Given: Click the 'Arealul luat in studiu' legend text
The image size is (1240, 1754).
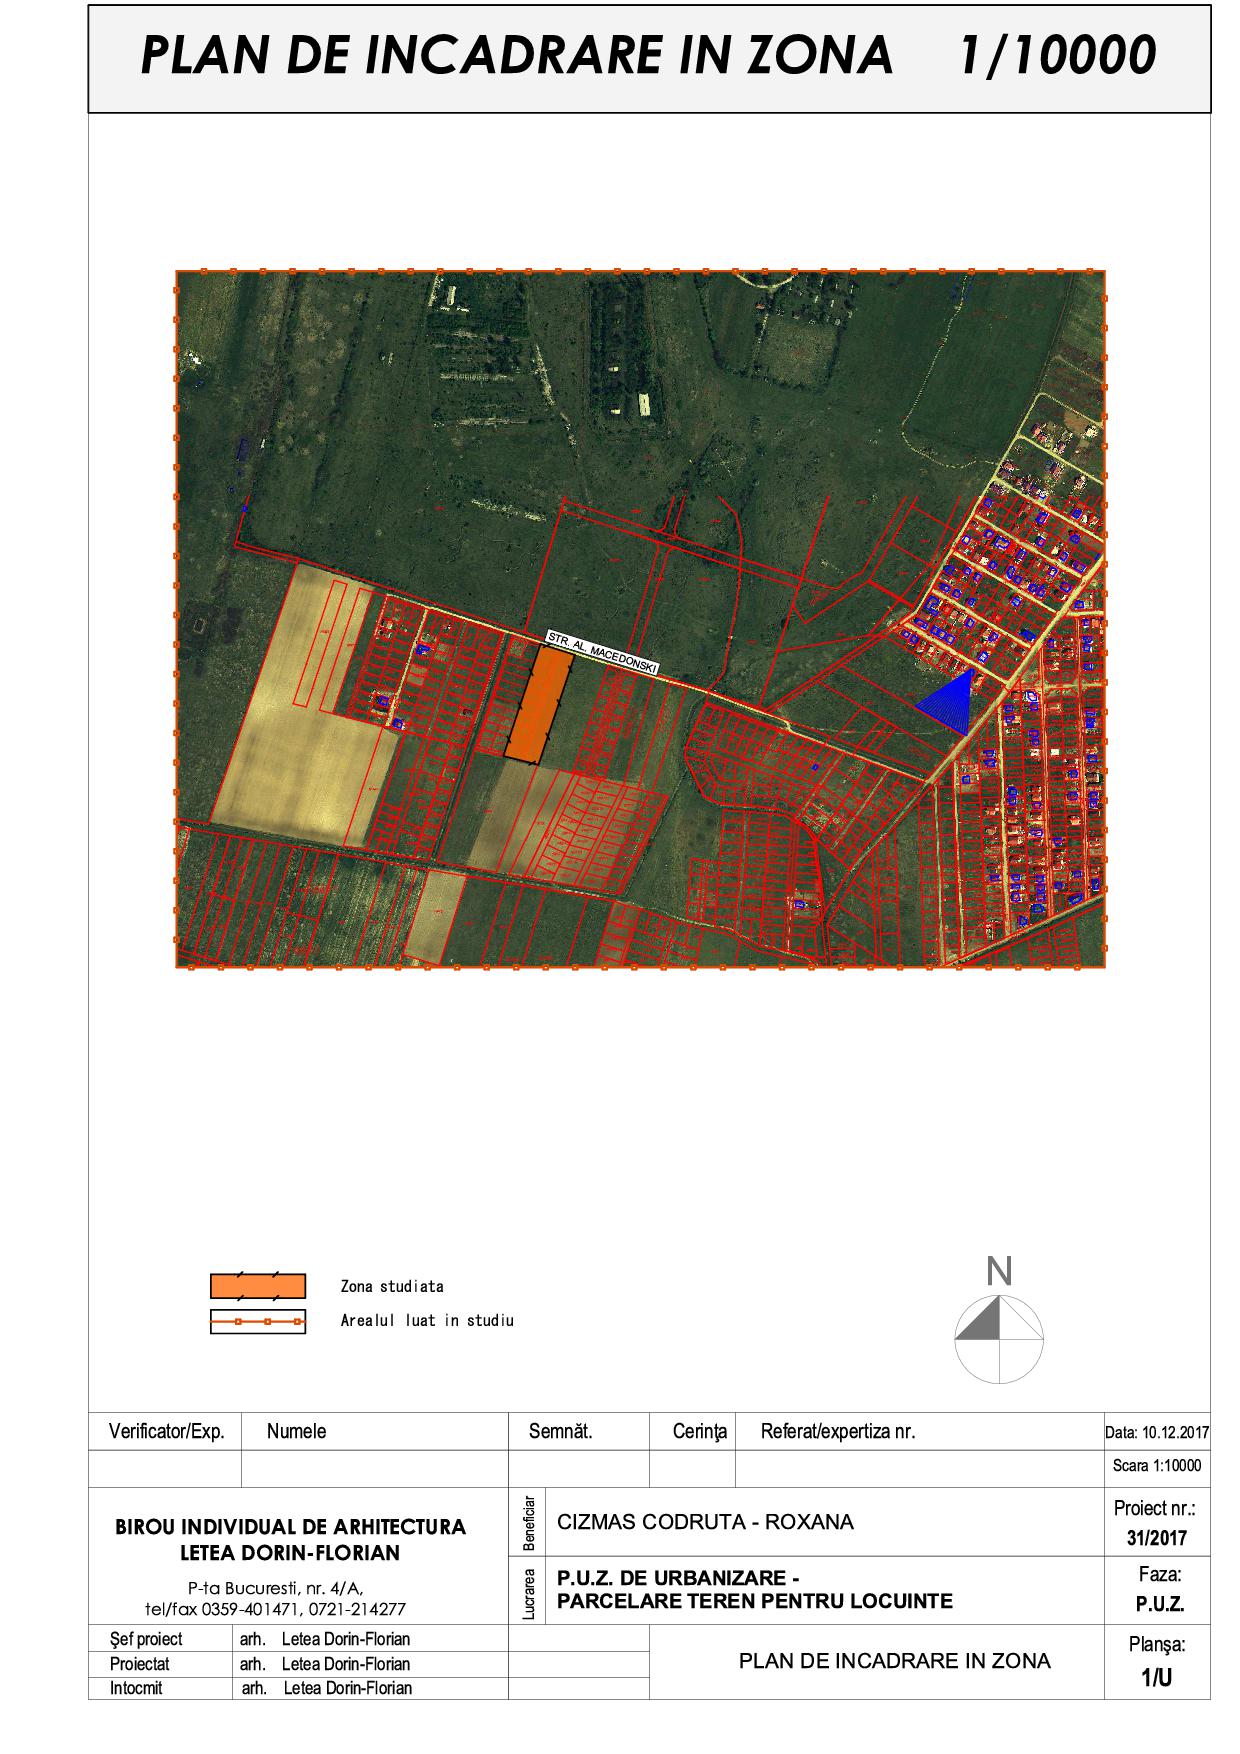Looking at the screenshot, I should (427, 1321).
